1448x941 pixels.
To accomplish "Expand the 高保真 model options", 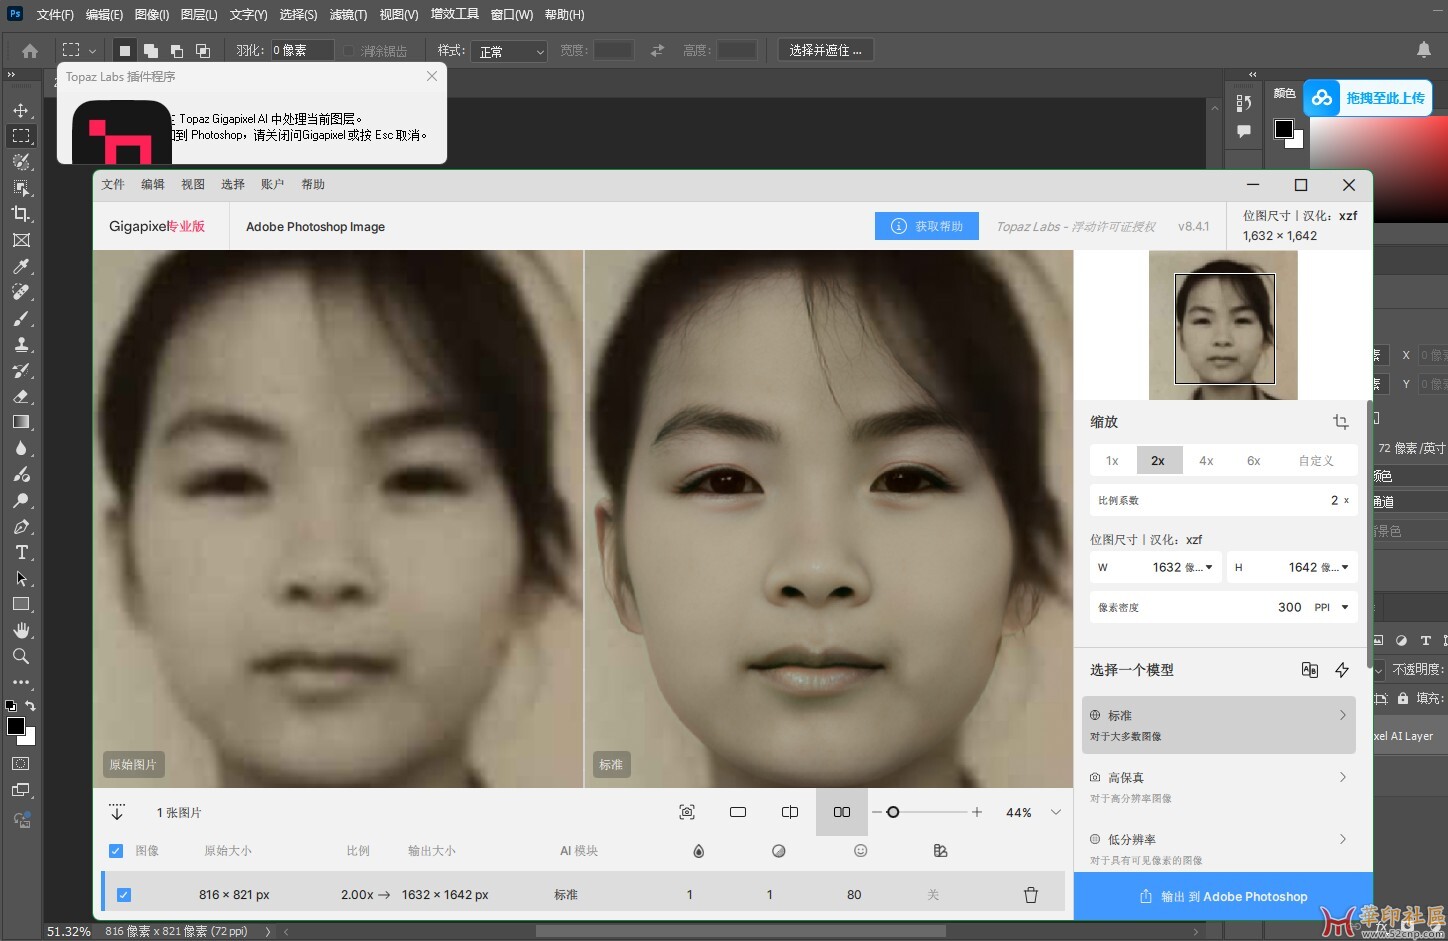I will pyautogui.click(x=1342, y=777).
